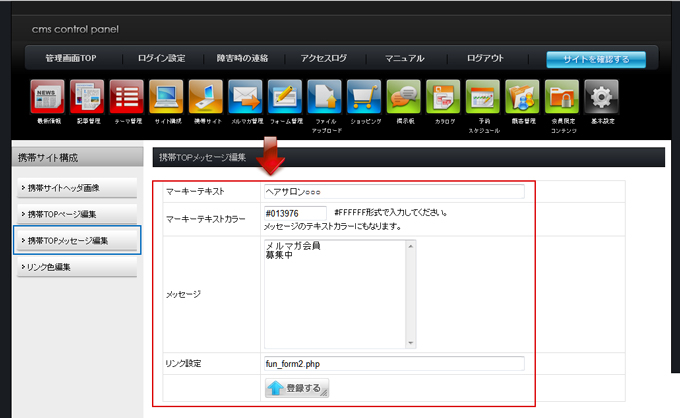
Task: Click the message textarea scrollbar down arrow
Action: coord(411,342)
